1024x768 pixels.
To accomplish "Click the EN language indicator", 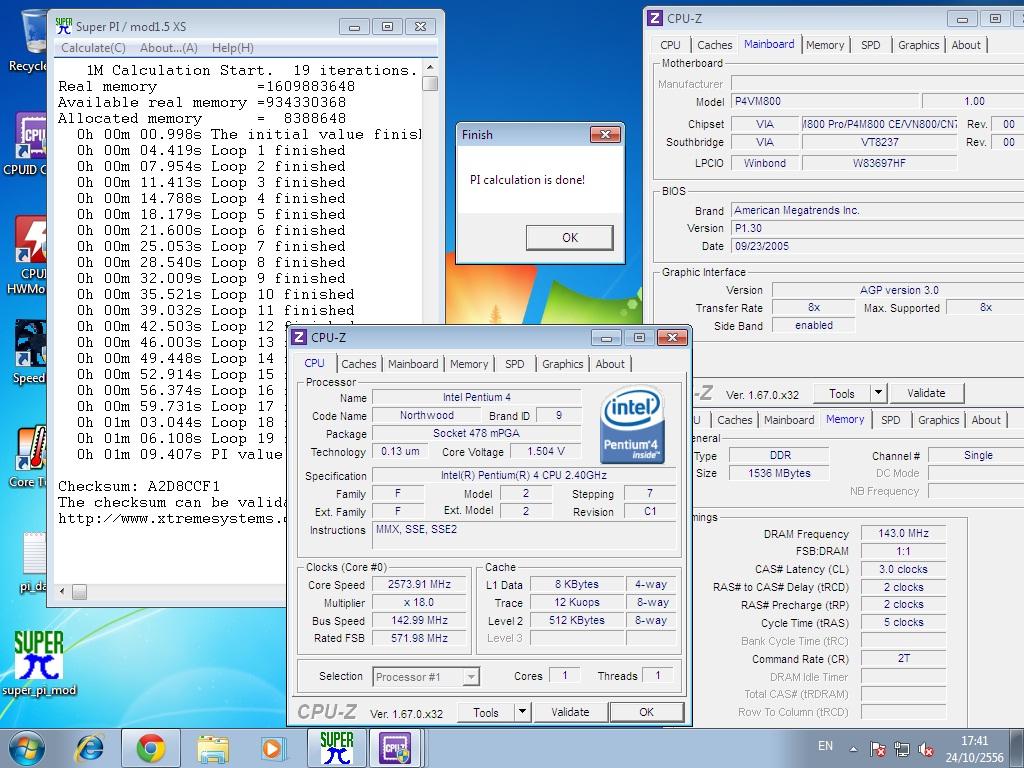I will click(x=825, y=746).
